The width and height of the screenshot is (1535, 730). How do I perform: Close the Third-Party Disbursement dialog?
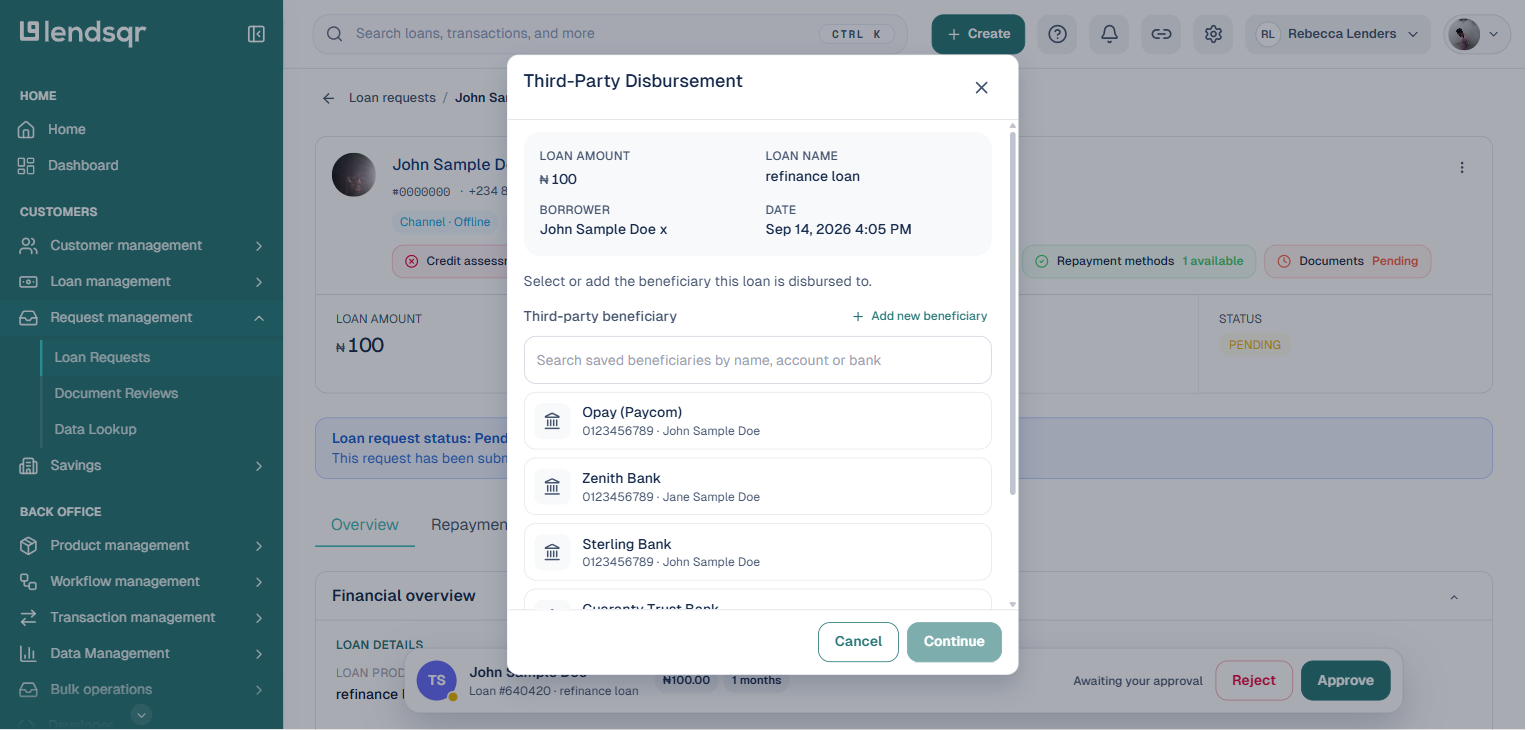click(x=981, y=88)
